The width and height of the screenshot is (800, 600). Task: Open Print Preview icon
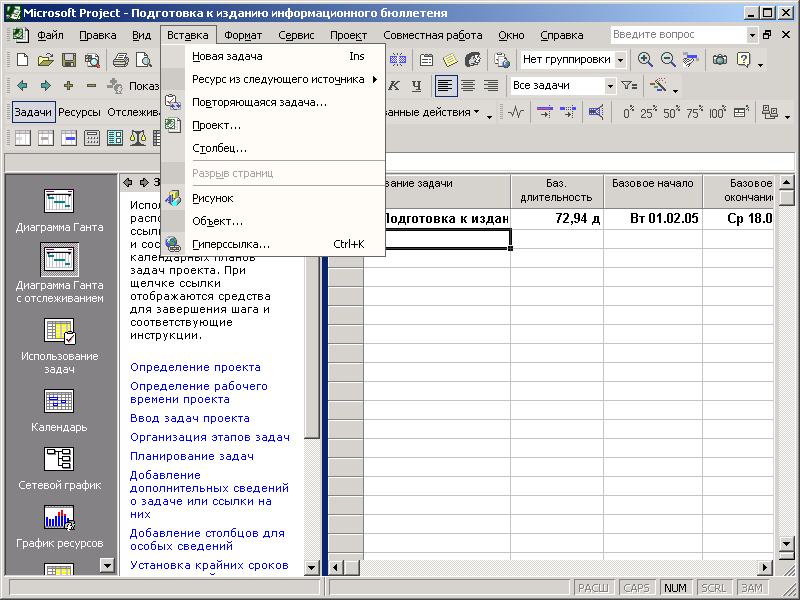click(144, 60)
